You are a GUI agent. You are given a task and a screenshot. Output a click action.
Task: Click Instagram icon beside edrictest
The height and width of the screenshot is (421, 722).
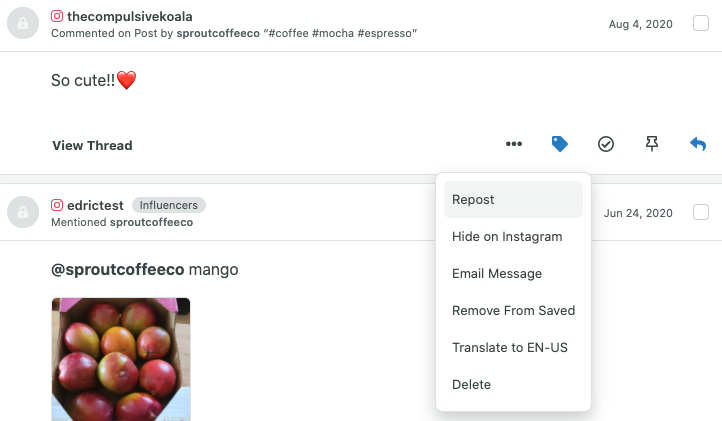pos(57,205)
